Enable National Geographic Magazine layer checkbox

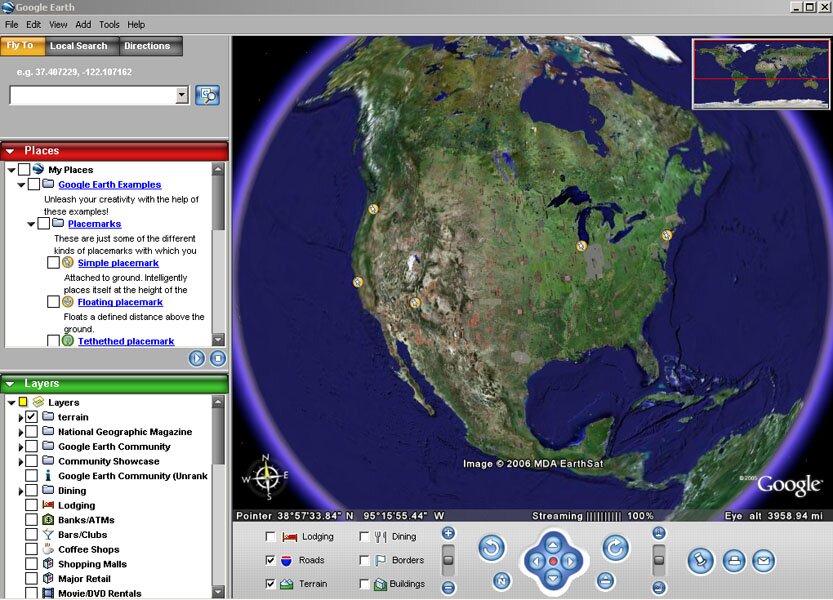tap(31, 432)
